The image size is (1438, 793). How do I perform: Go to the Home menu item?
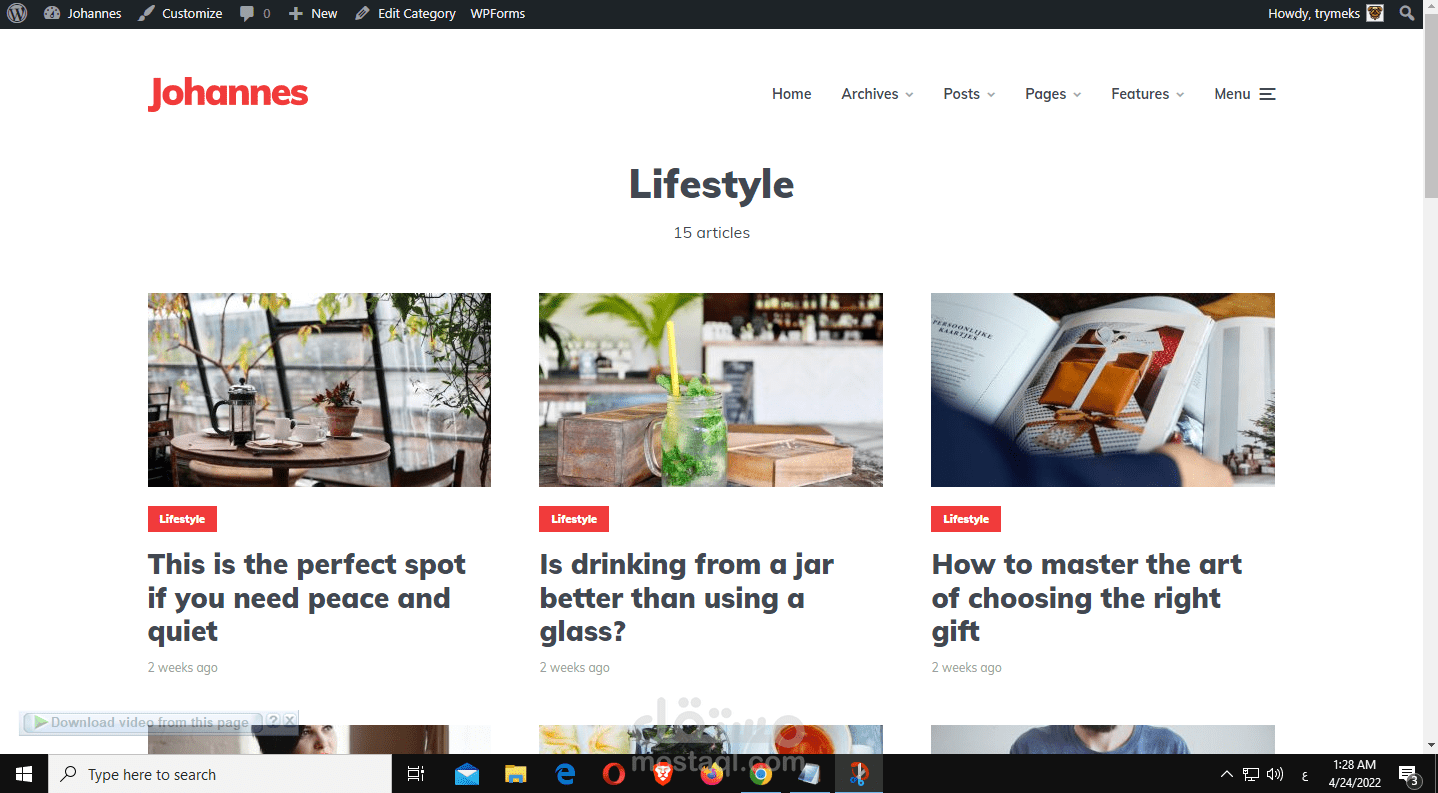click(x=791, y=94)
